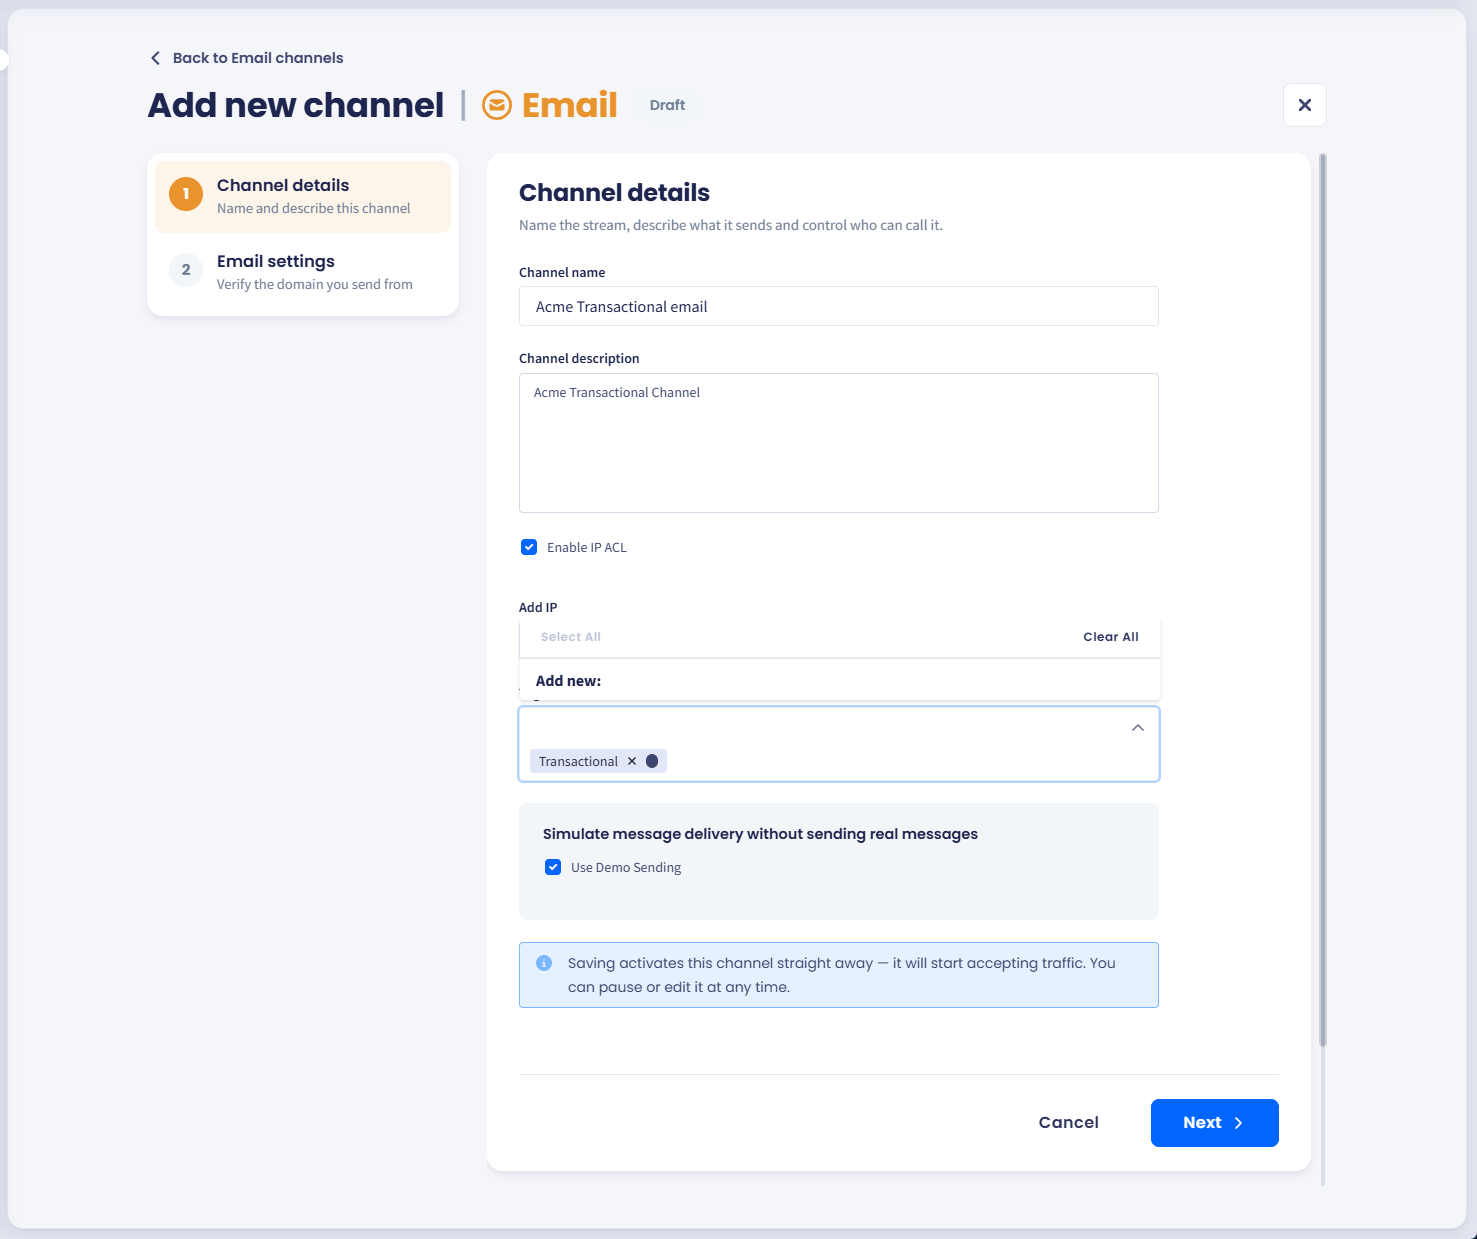Click the tag selection input box
Screen dimensions: 1477x1239
839,744
